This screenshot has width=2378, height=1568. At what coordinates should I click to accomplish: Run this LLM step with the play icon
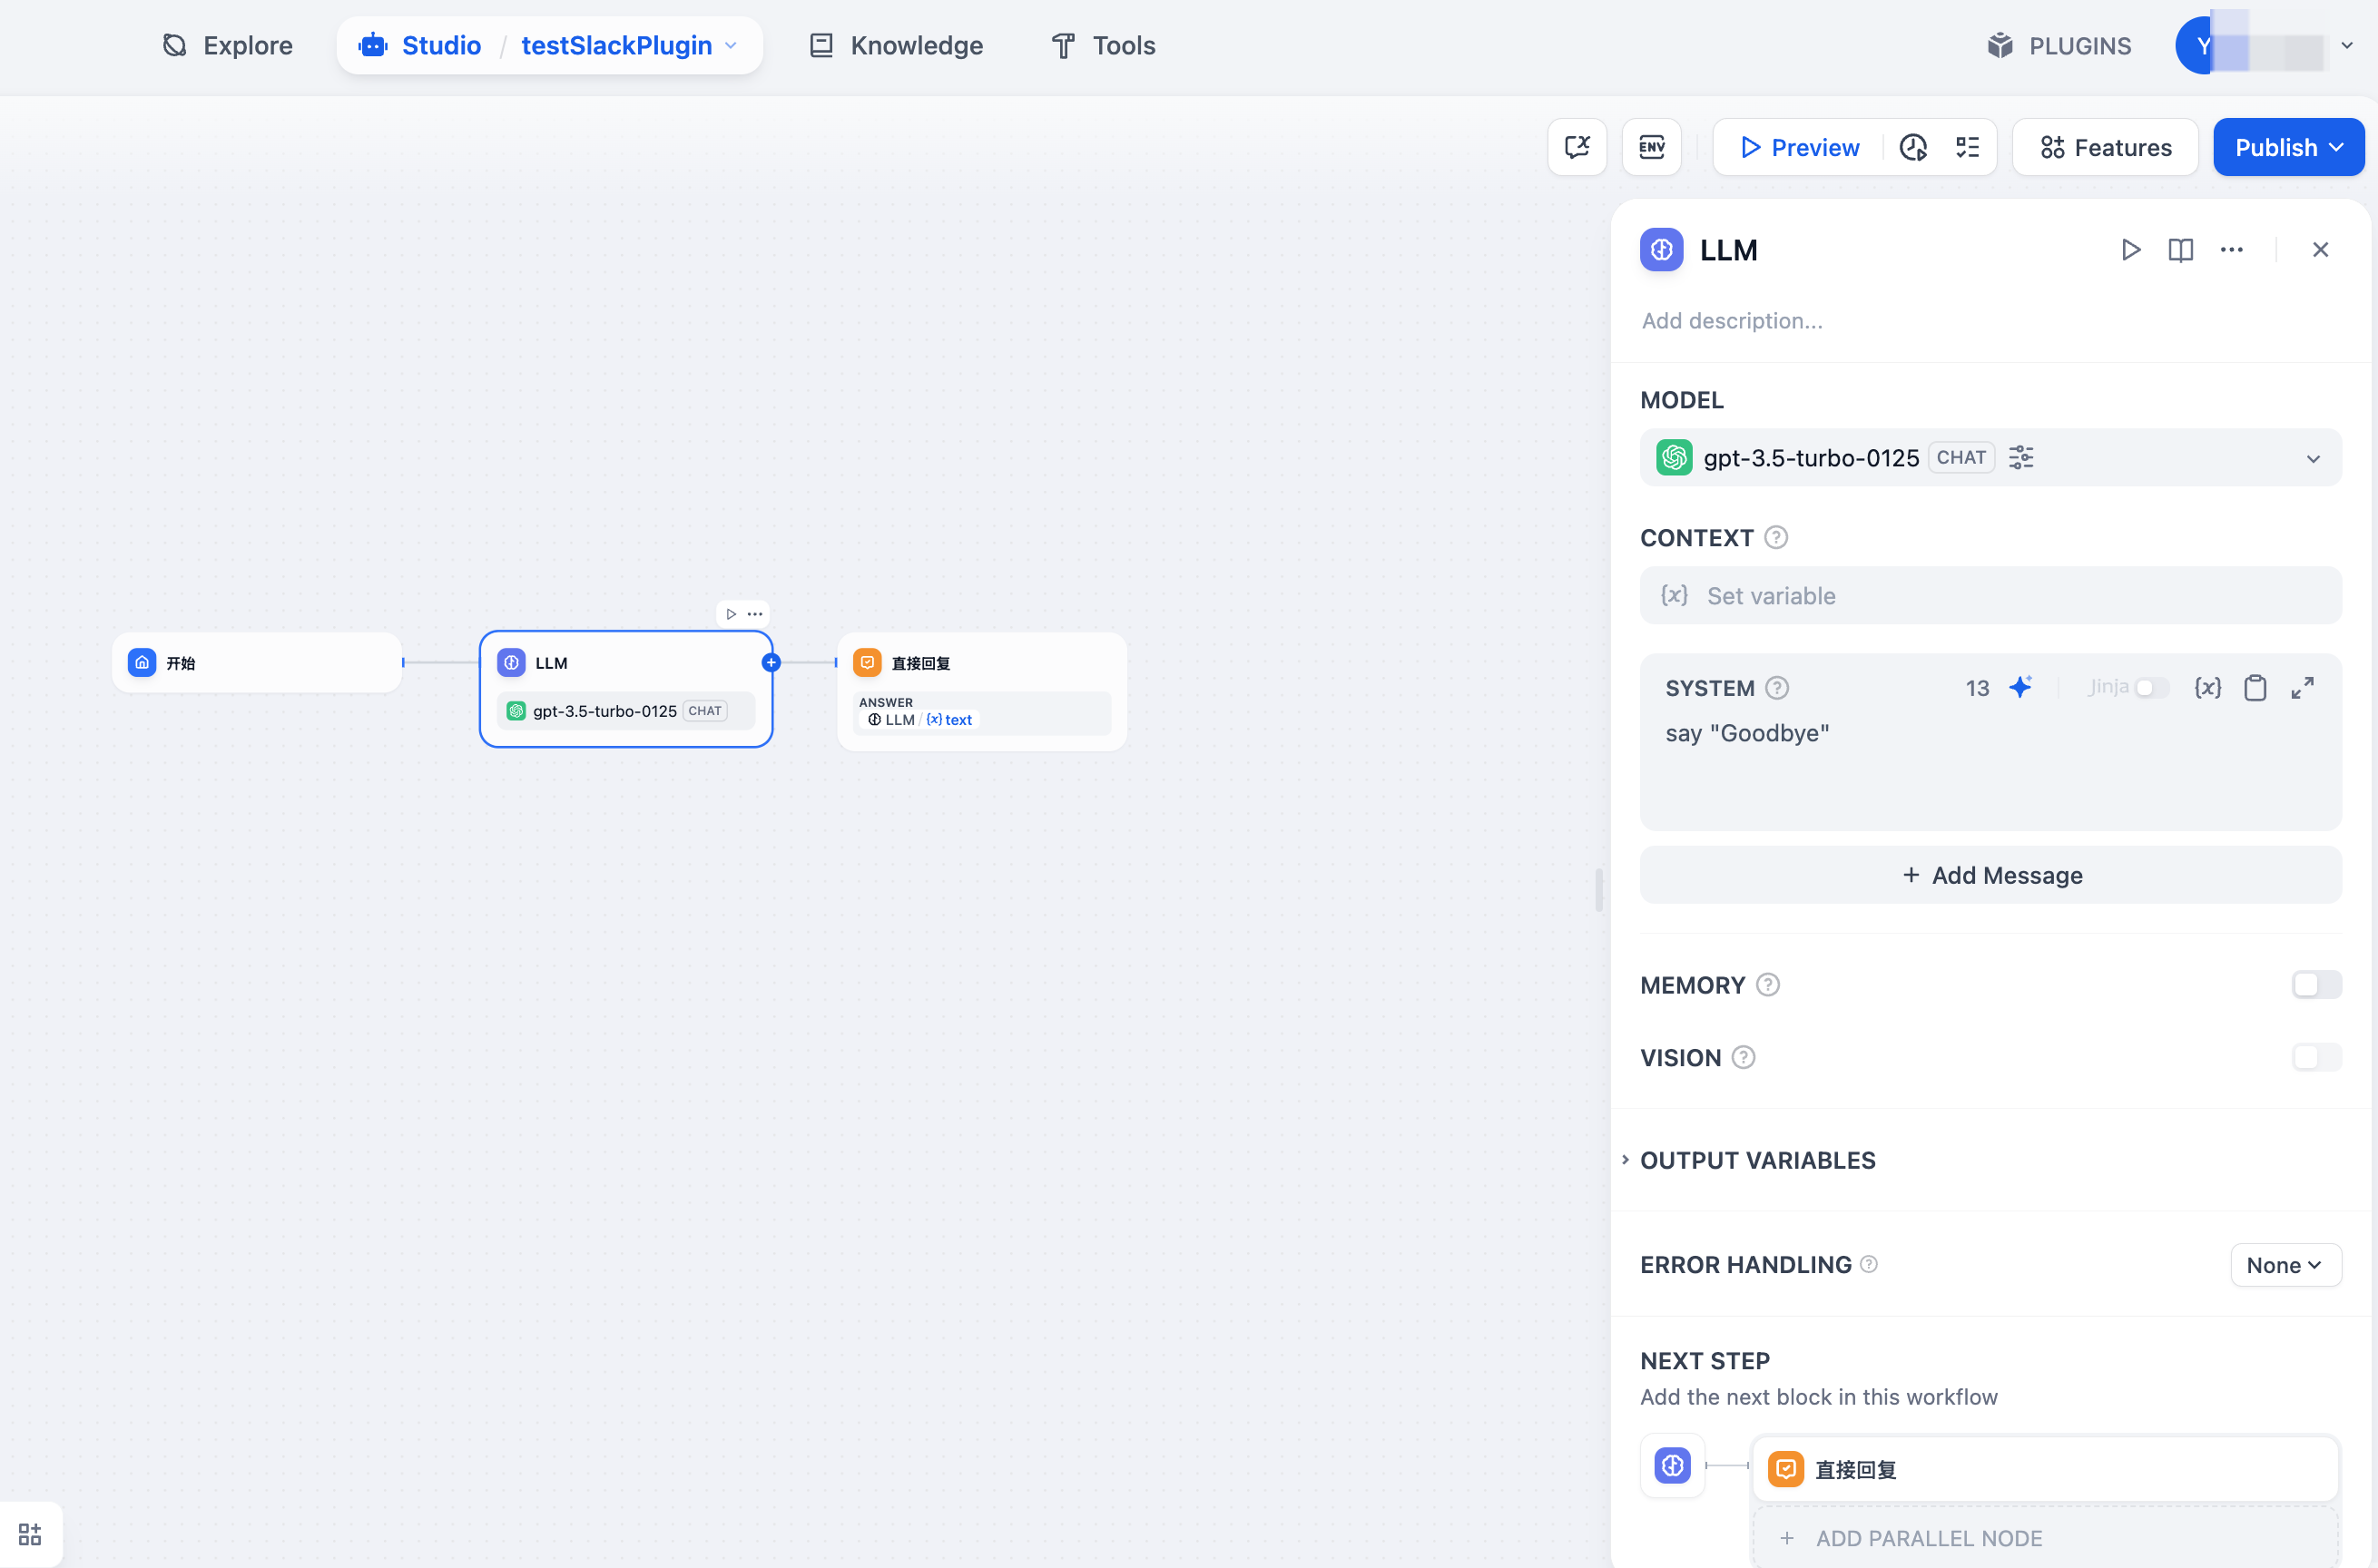(2130, 250)
